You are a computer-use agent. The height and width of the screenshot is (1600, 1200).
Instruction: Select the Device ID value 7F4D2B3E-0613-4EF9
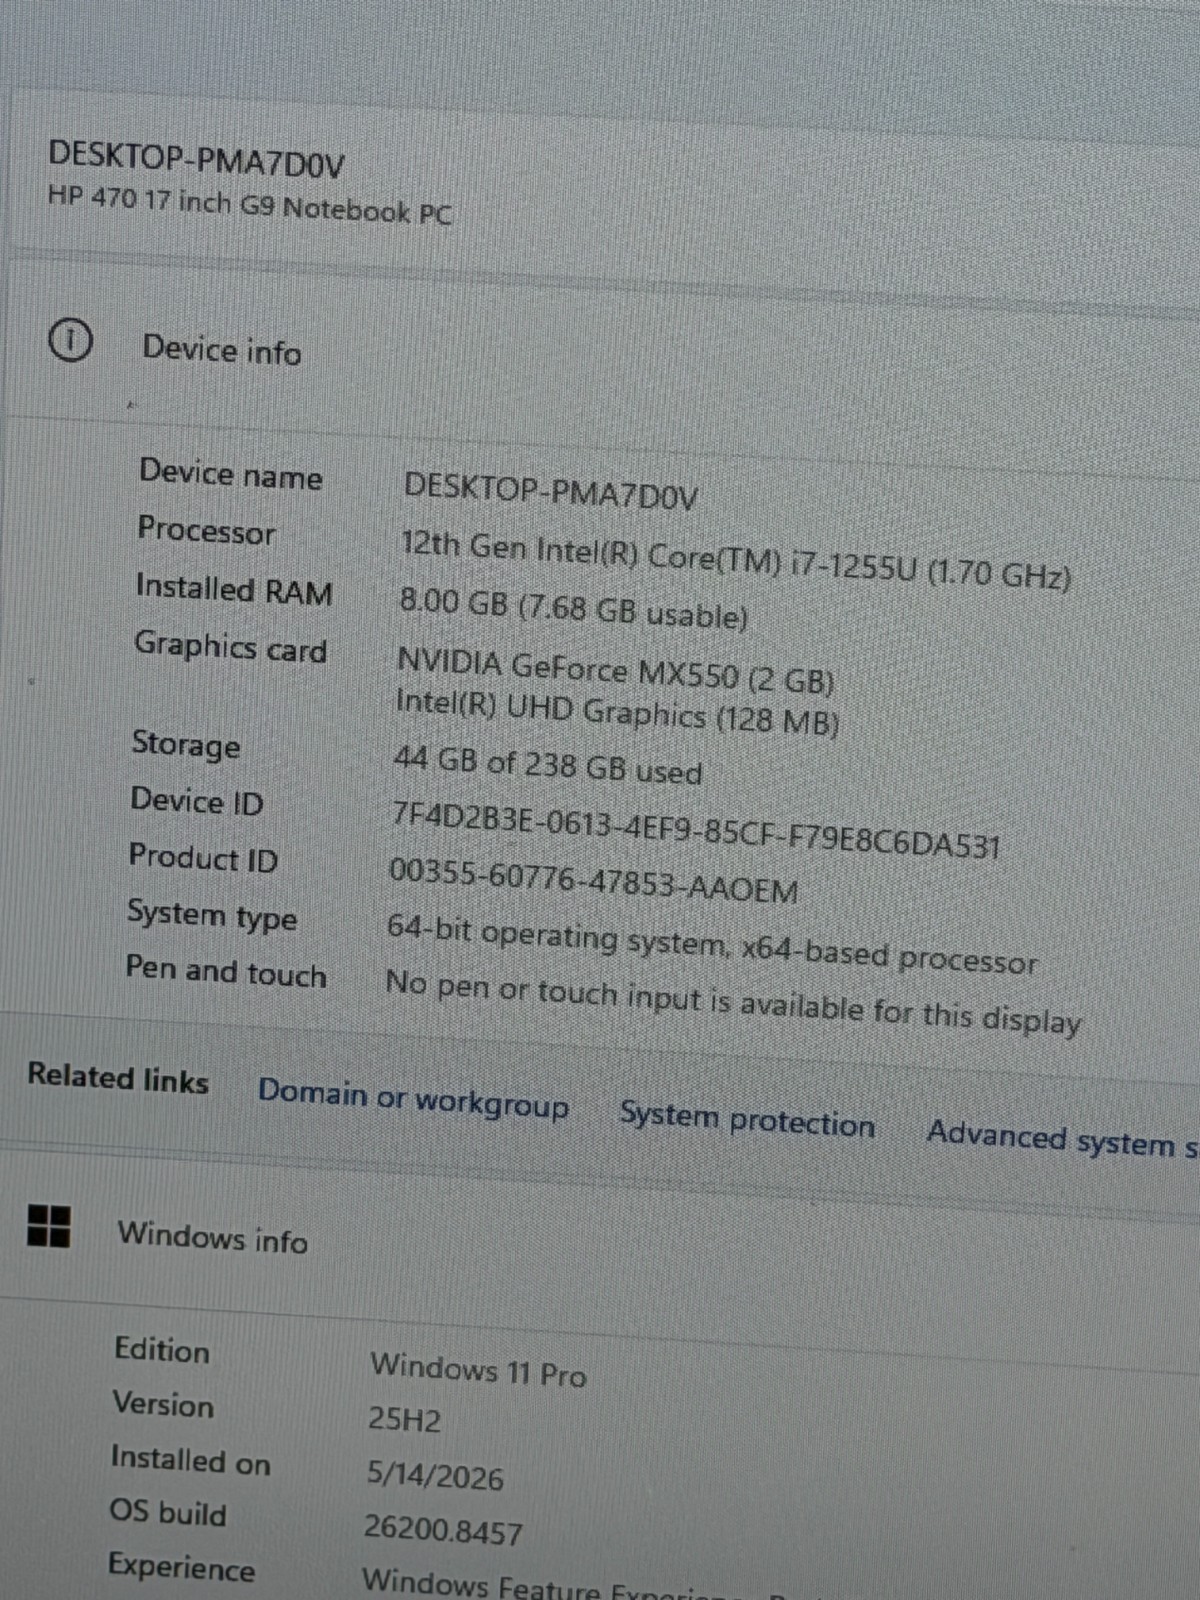[695, 830]
